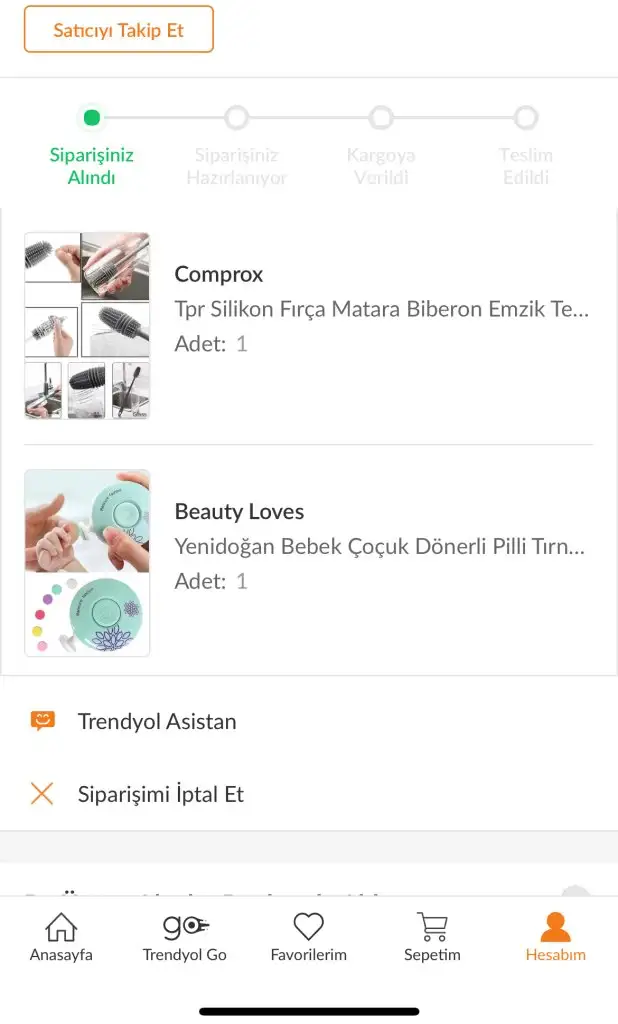Tap the Teslim Edildi step circle

point(526,118)
